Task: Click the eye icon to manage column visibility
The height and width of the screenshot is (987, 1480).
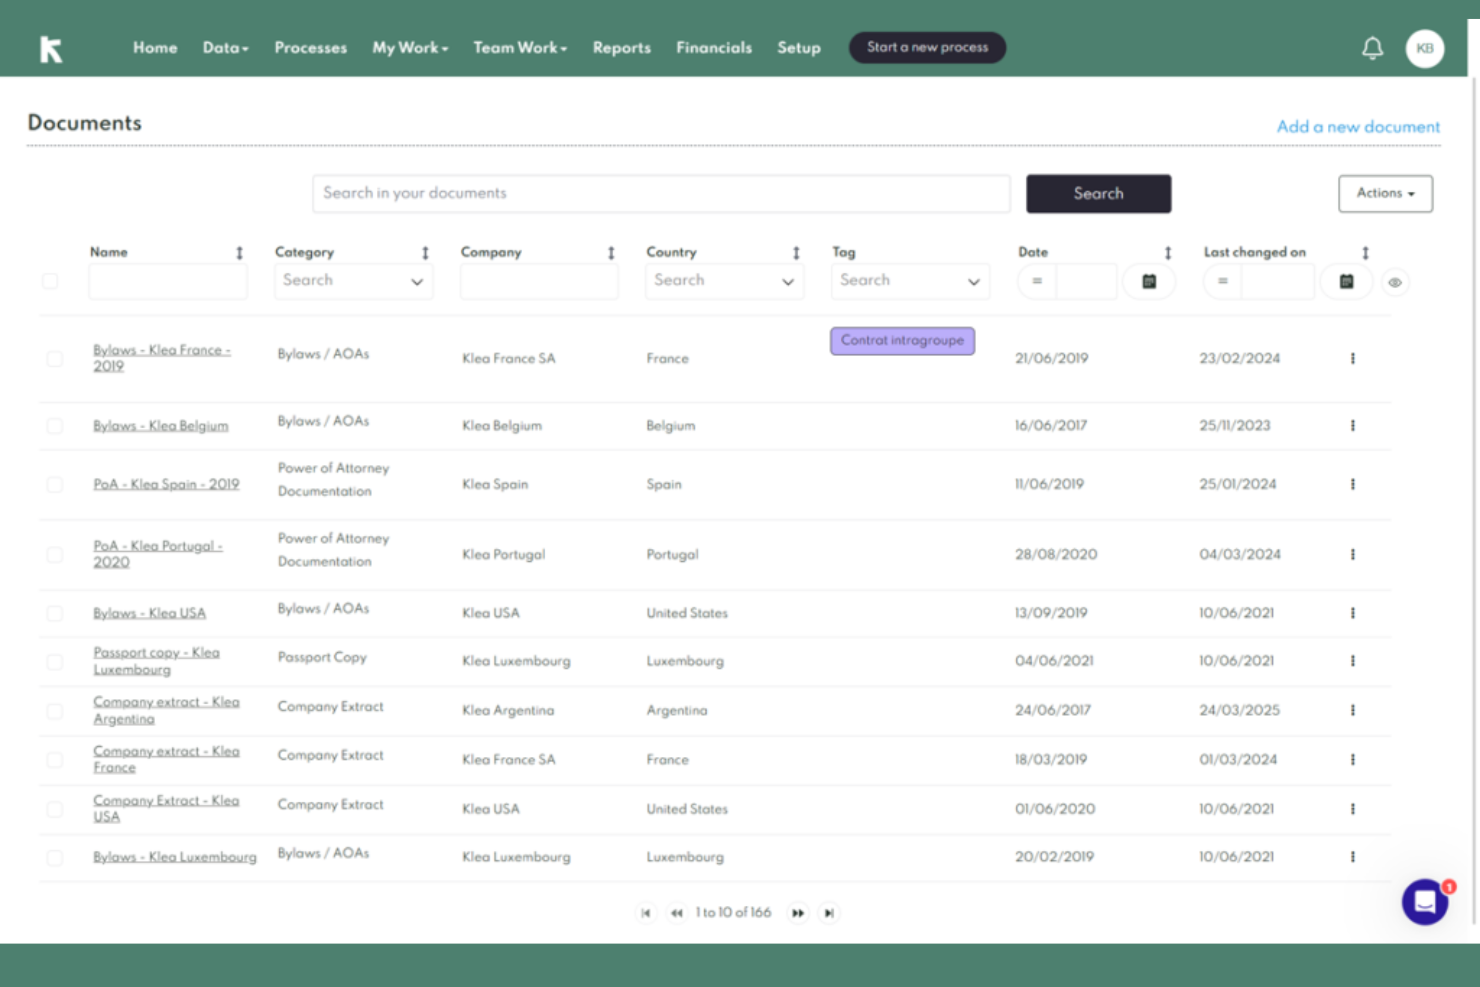Action: 1395,282
